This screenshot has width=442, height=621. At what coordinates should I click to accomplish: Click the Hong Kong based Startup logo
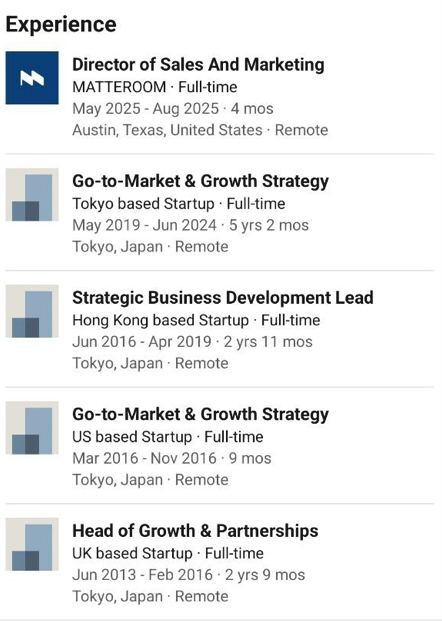coord(32,311)
